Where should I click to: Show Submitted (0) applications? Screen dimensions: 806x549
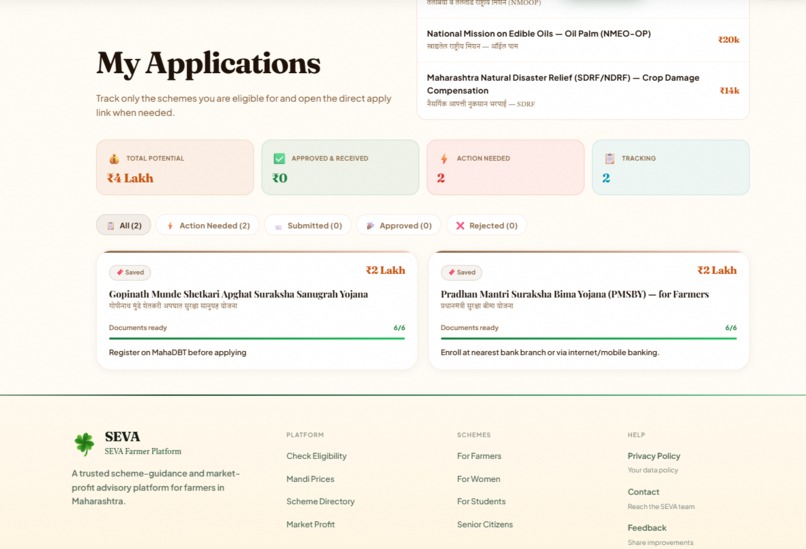(x=308, y=225)
